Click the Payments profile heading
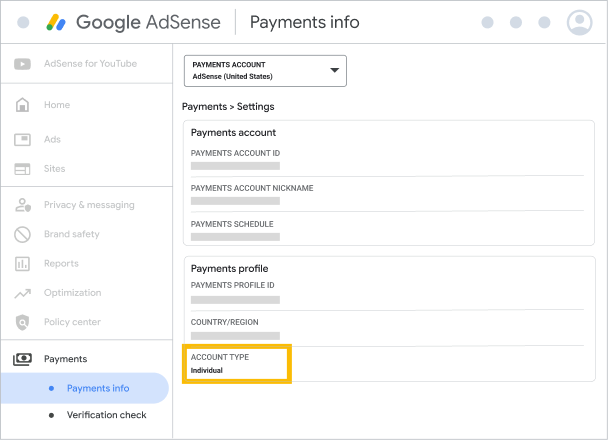The height and width of the screenshot is (440, 608). (230, 269)
